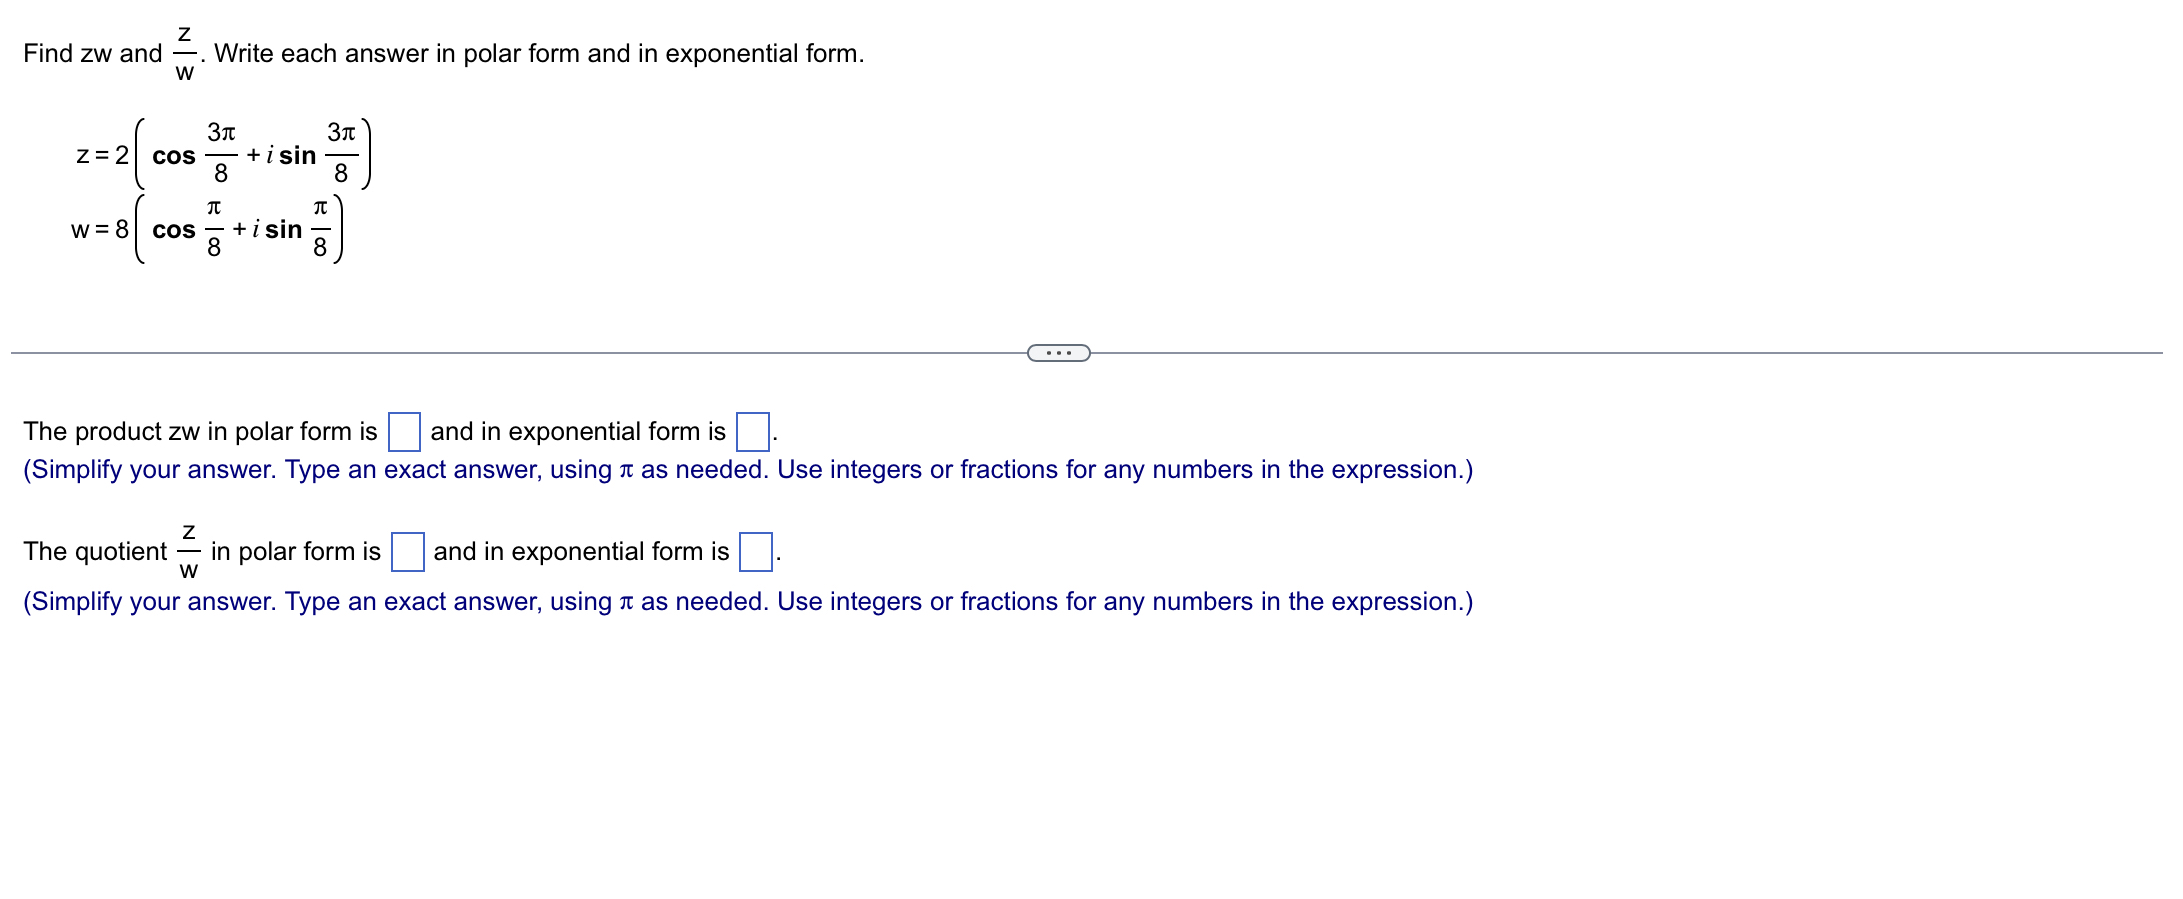Click the z = 2 polar equation
Image resolution: width=2183 pixels, height=899 pixels.
pyautogui.click(x=225, y=155)
